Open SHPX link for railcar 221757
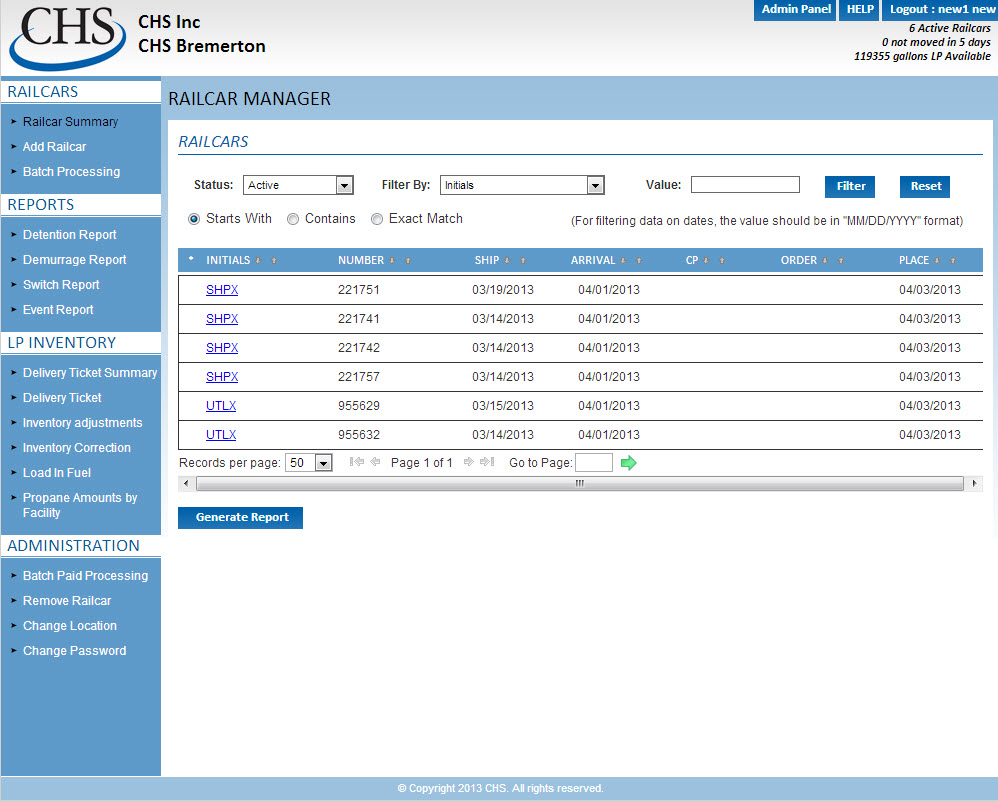Screen dimensions: 998x802 click(222, 377)
